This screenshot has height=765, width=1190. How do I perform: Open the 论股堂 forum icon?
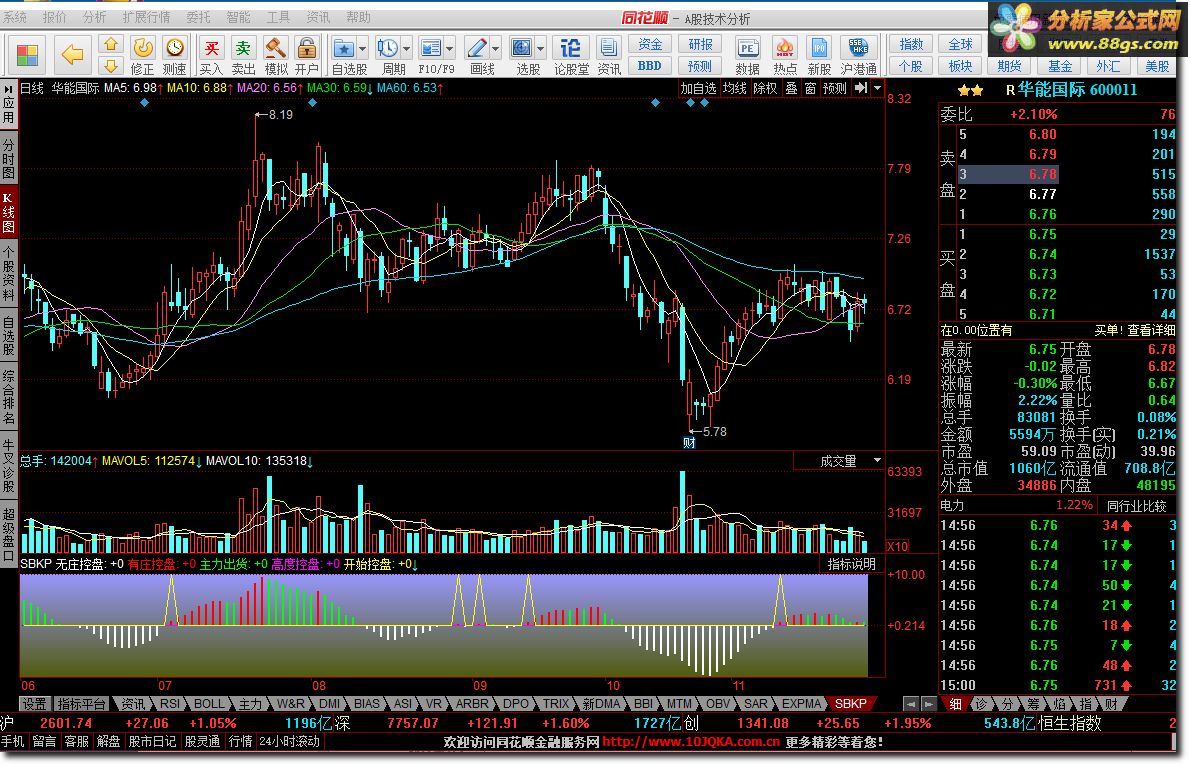(571, 56)
